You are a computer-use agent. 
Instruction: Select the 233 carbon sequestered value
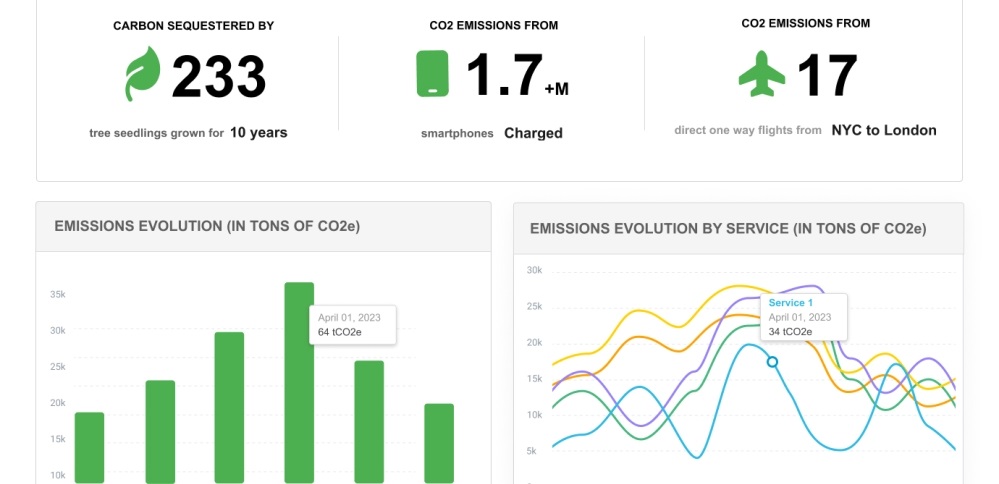pos(218,77)
